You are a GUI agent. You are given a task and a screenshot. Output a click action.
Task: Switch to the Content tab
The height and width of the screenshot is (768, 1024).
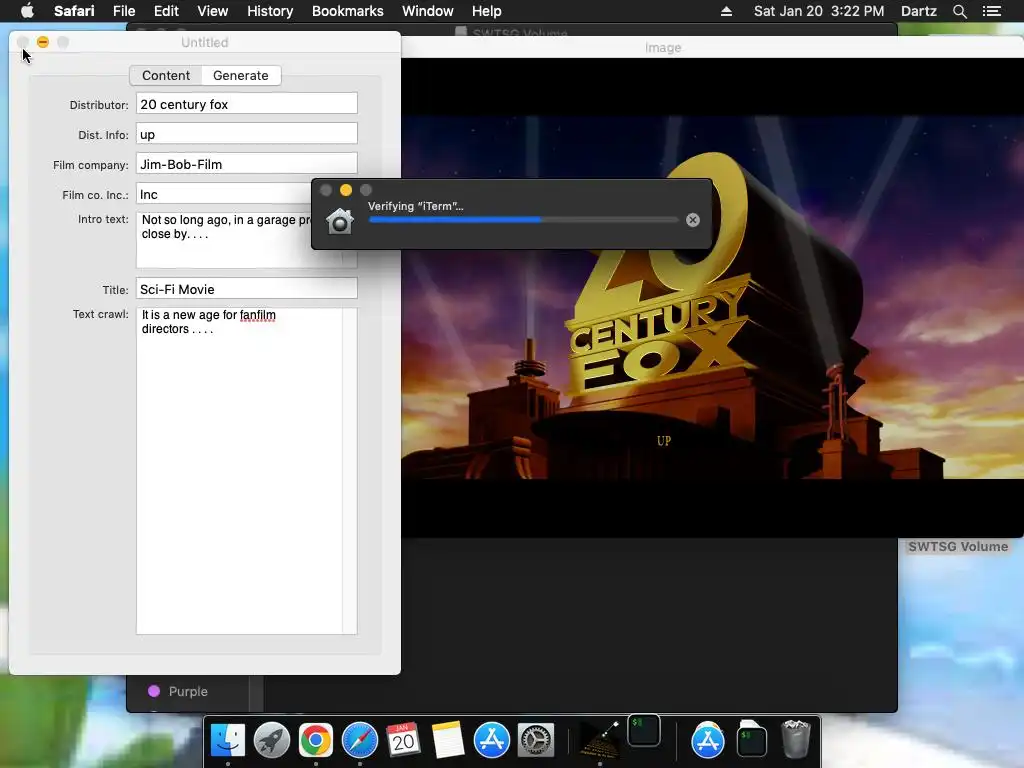(x=166, y=75)
